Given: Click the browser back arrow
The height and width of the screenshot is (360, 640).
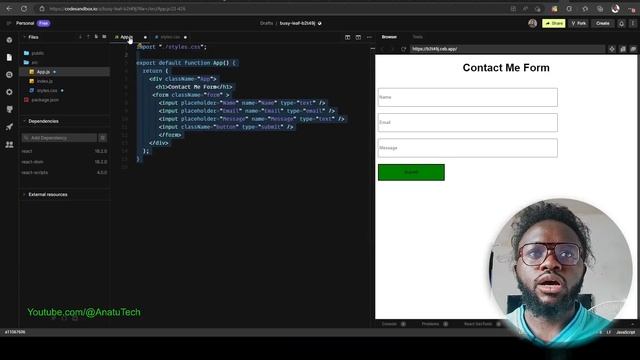Looking at the screenshot, I should (9, 9).
